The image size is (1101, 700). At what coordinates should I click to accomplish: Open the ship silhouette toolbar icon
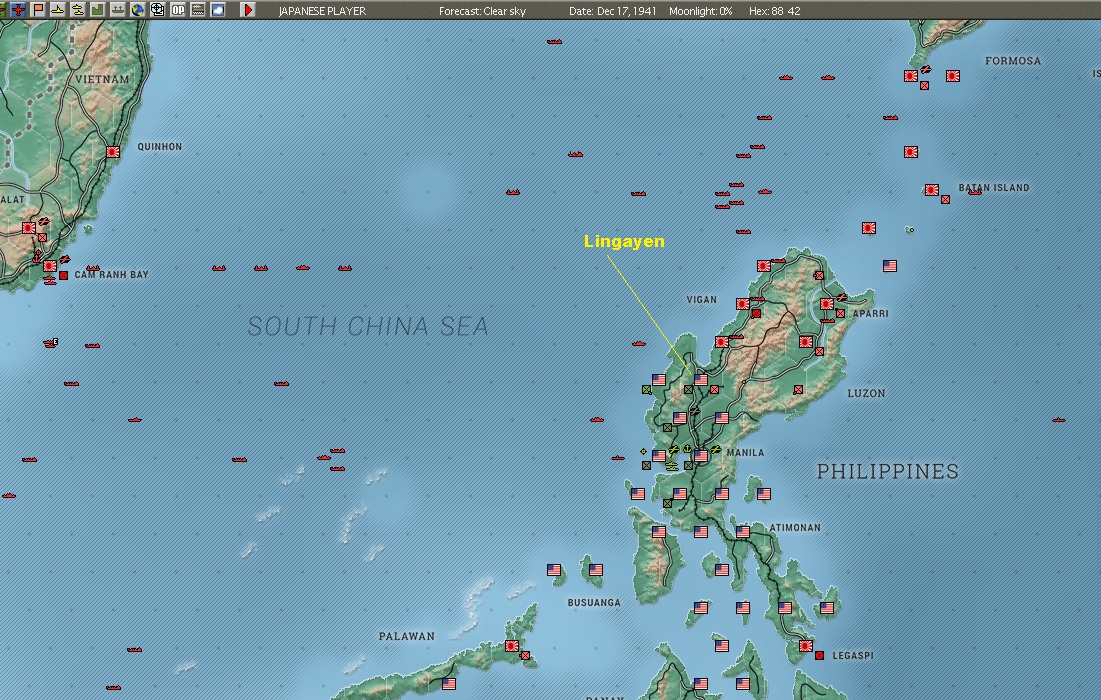[x=117, y=10]
